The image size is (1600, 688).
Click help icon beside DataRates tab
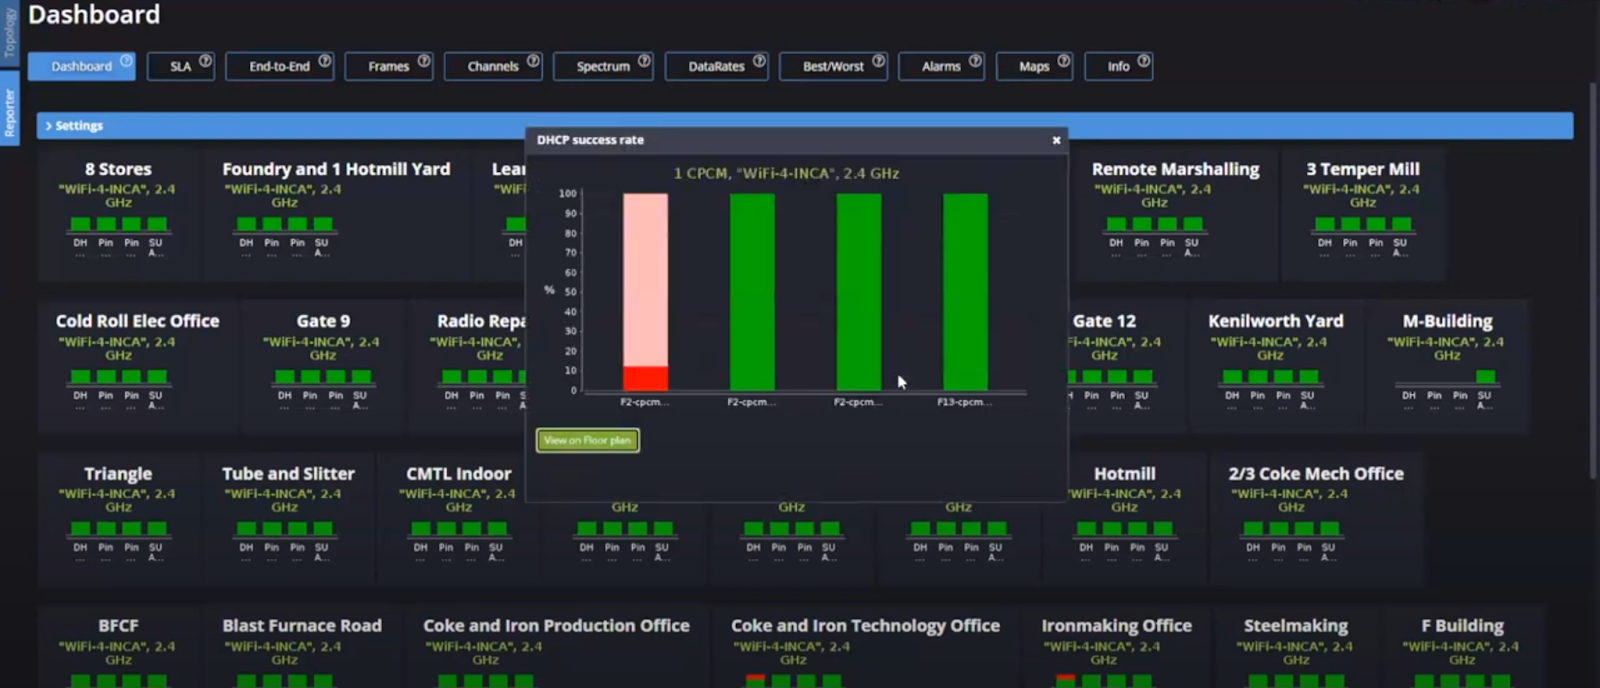(x=759, y=61)
